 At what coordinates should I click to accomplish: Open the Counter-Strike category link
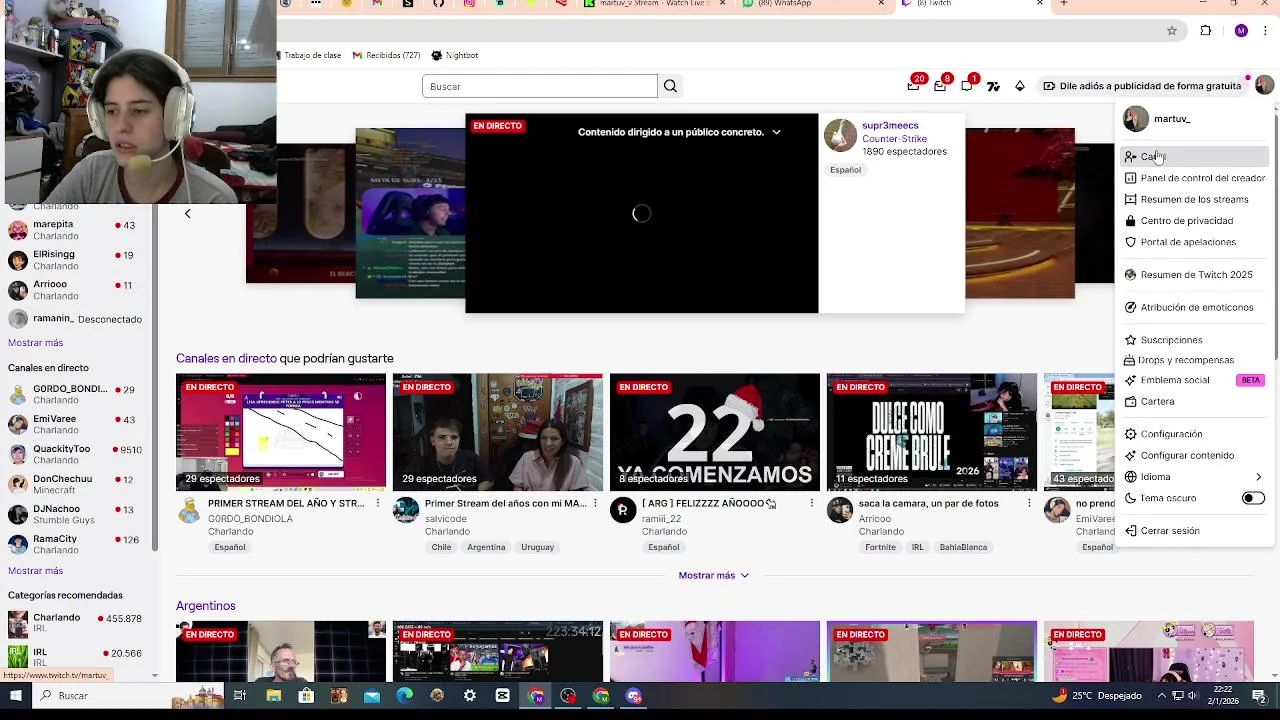click(x=894, y=139)
